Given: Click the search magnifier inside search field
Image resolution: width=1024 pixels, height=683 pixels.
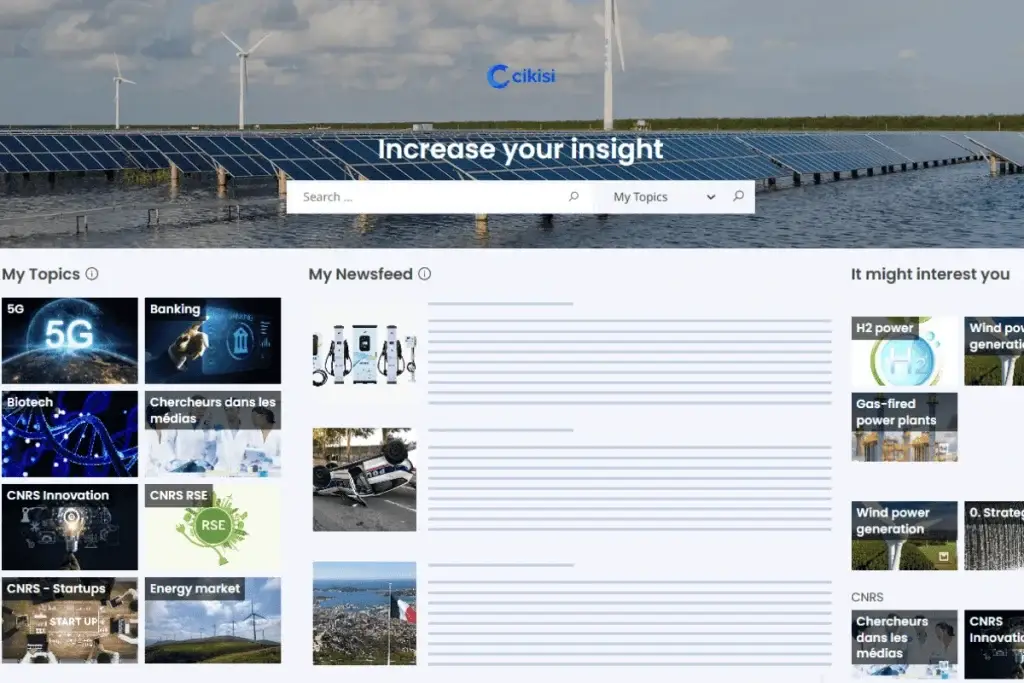Looking at the screenshot, I should point(573,197).
